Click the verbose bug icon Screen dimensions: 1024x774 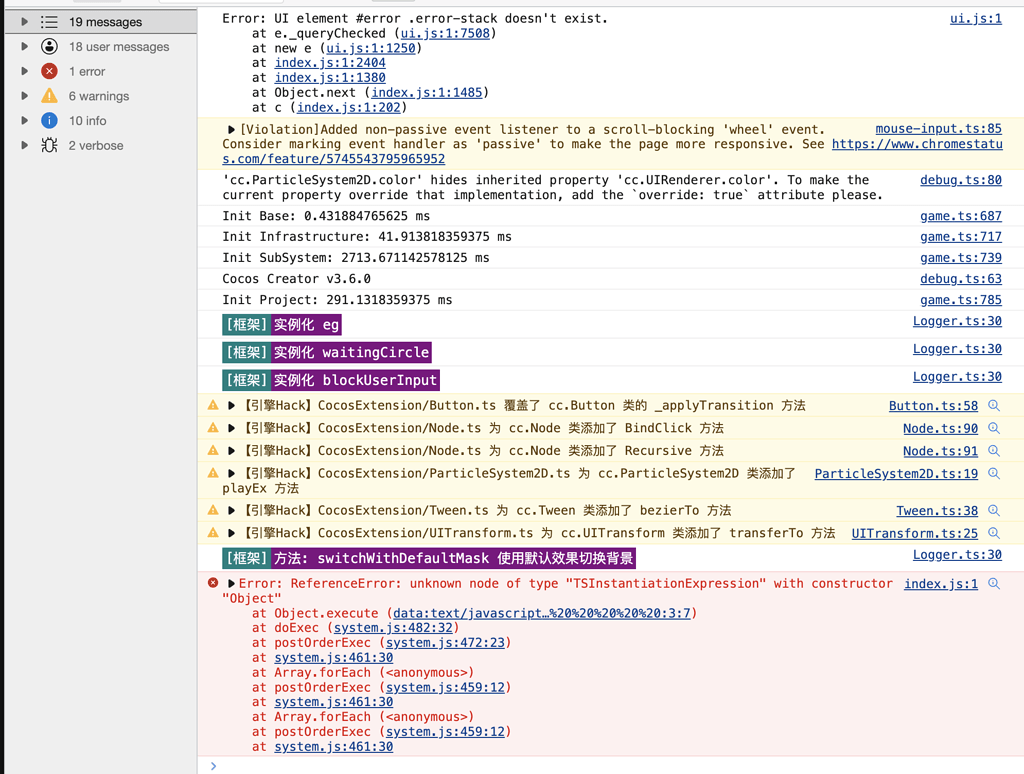click(49, 145)
